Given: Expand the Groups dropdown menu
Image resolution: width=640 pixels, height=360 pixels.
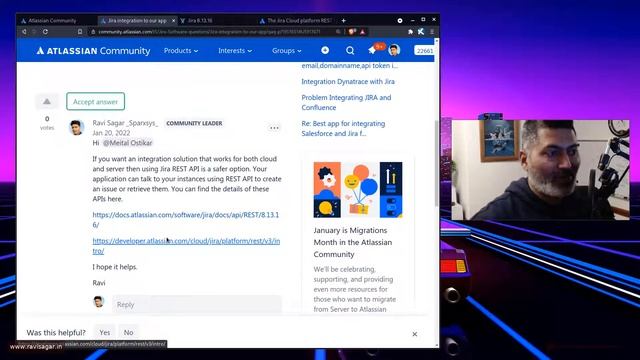Looking at the screenshot, I should coord(287,51).
